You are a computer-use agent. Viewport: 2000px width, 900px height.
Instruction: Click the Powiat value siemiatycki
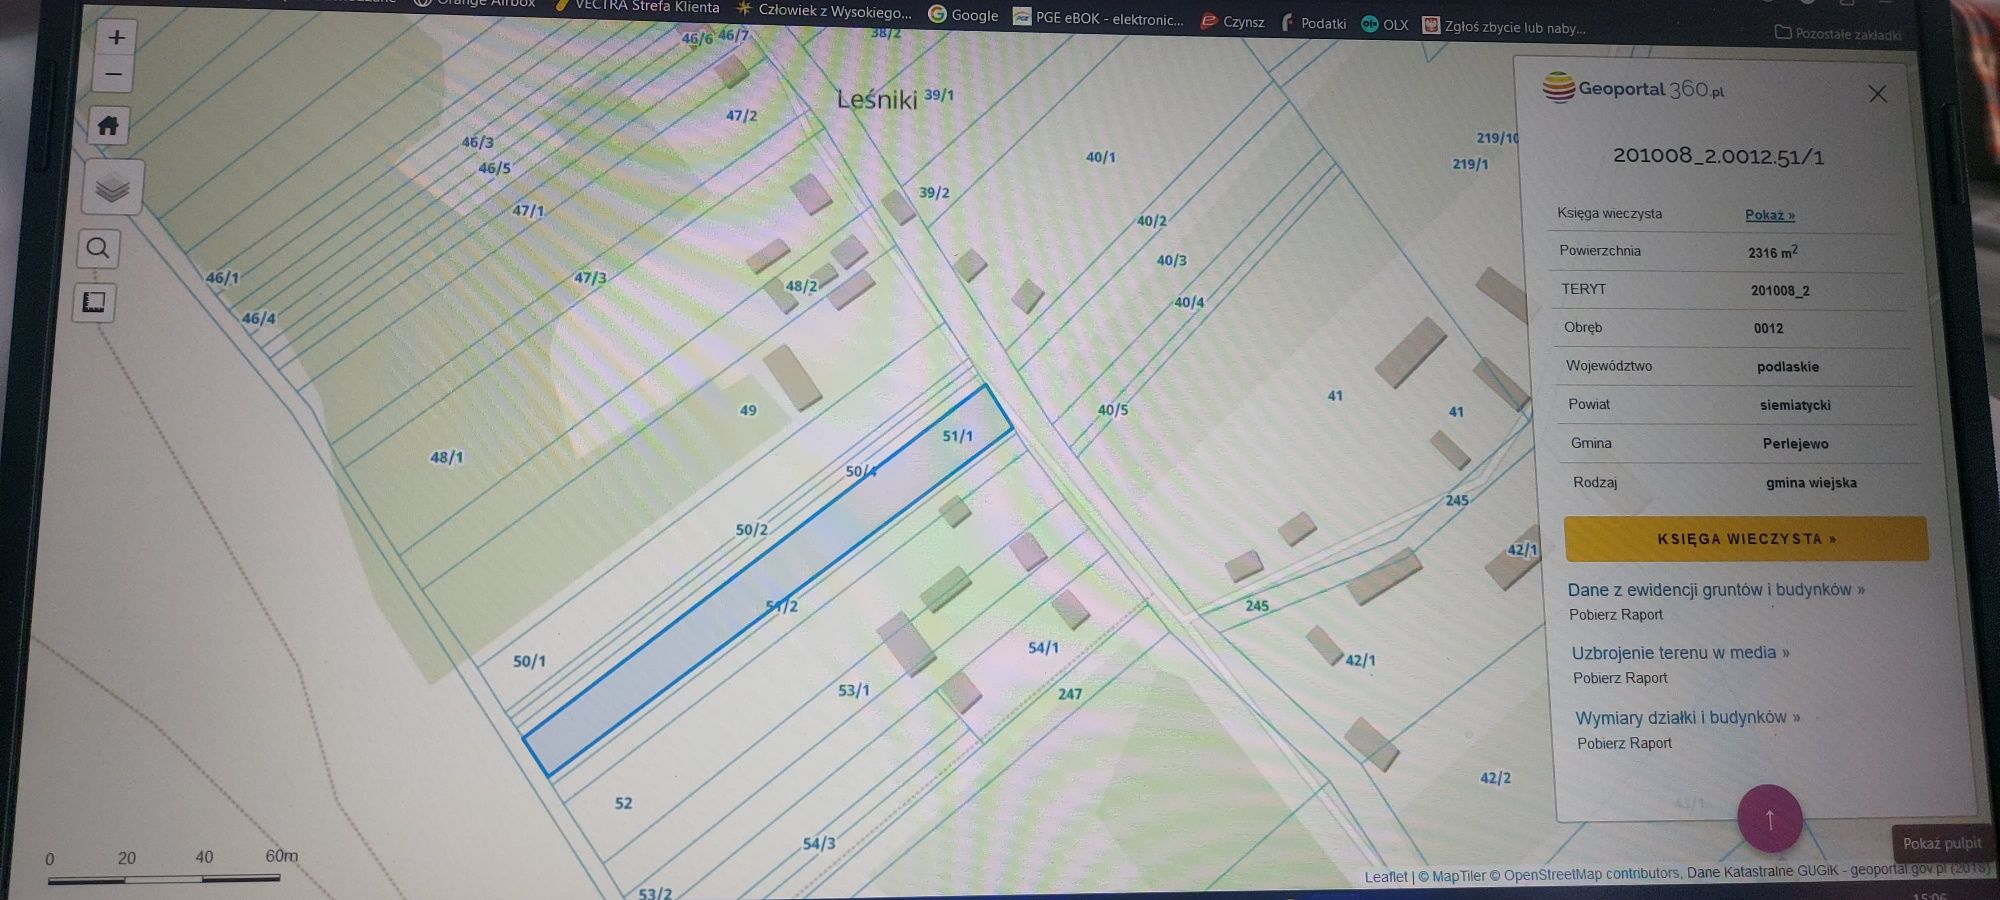[1795, 405]
